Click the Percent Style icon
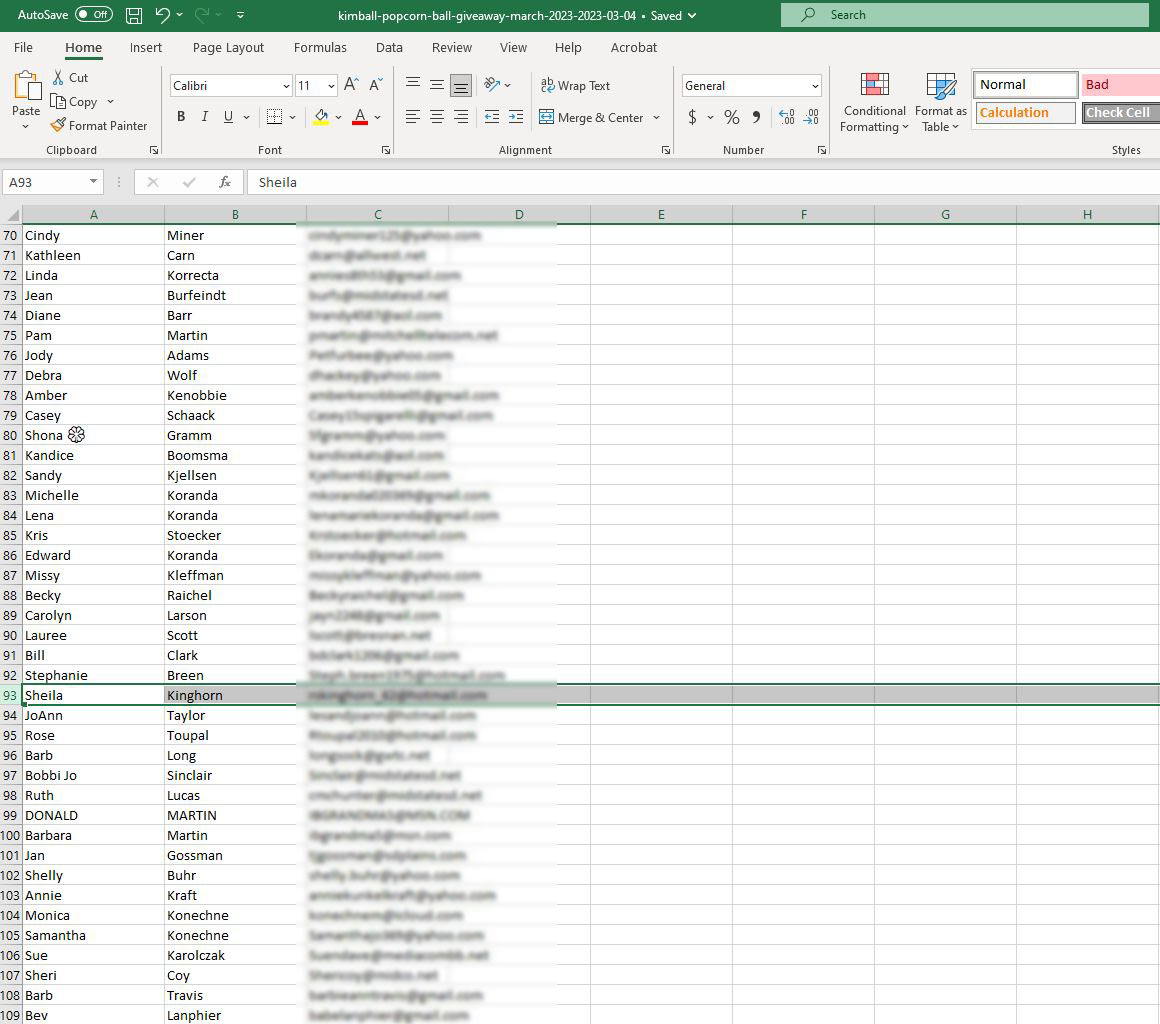The width and height of the screenshot is (1160, 1024). click(732, 117)
